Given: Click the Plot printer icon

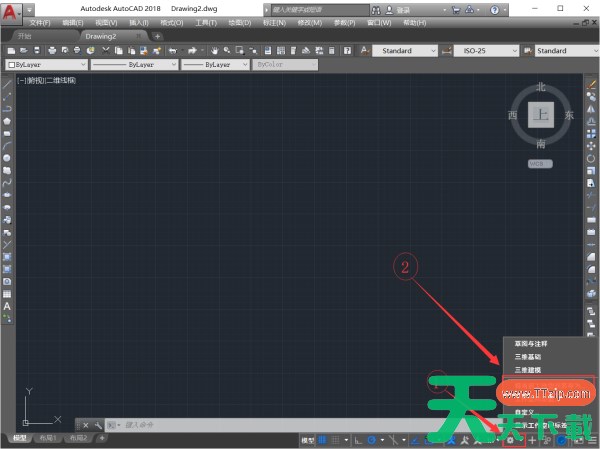Looking at the screenshot, I should (52, 51).
